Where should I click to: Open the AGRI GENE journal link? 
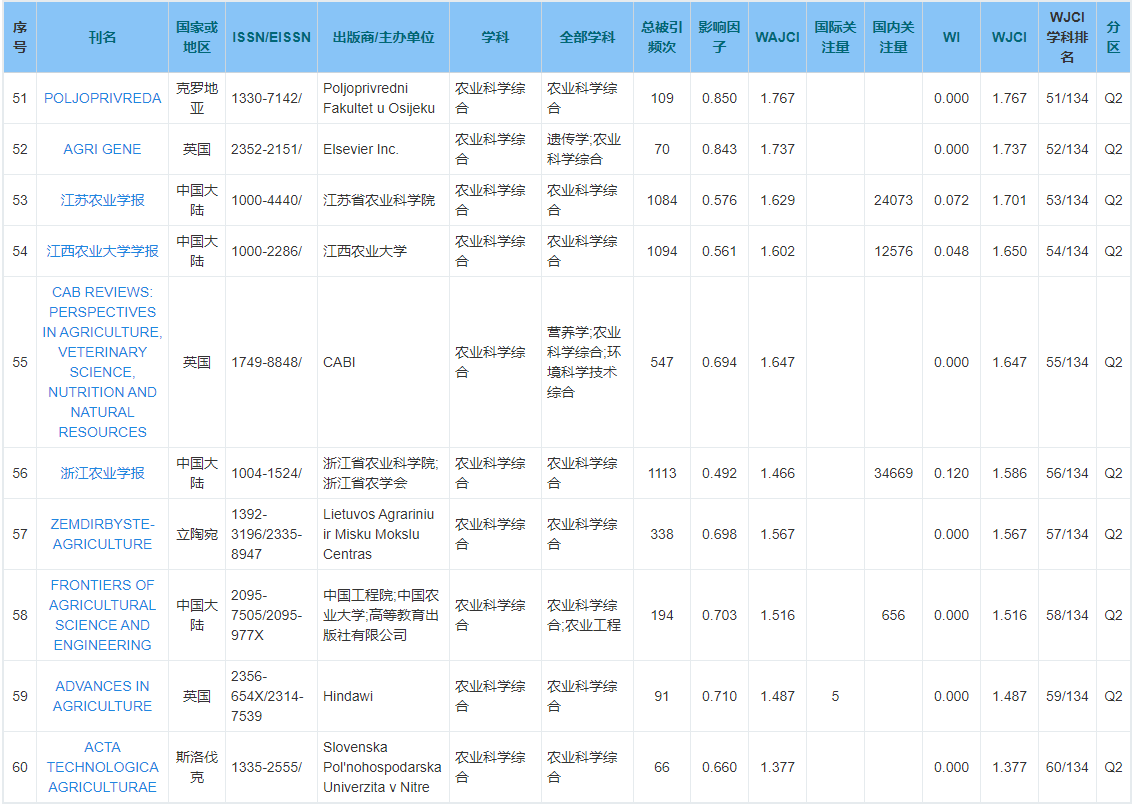pyautogui.click(x=103, y=149)
